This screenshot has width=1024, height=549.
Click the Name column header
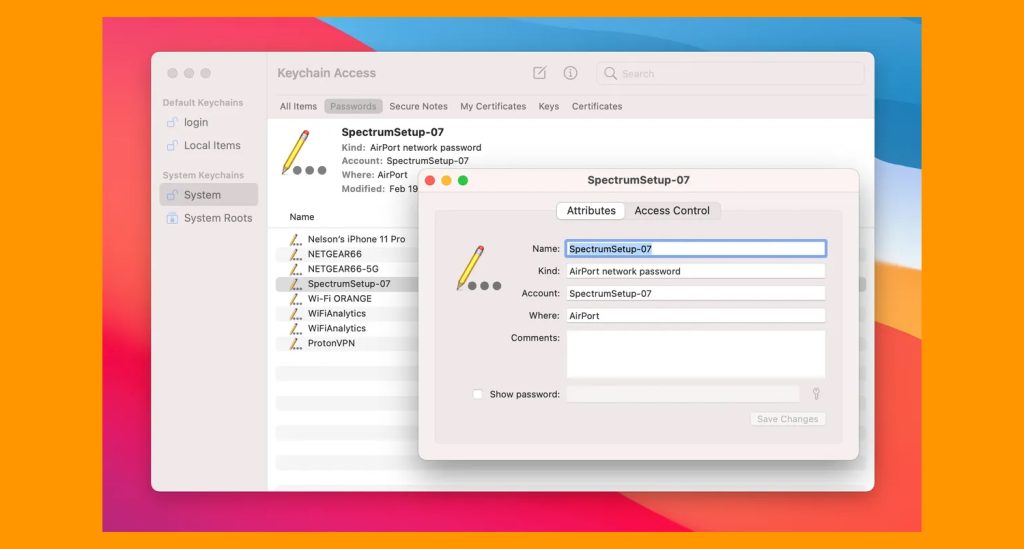click(302, 217)
